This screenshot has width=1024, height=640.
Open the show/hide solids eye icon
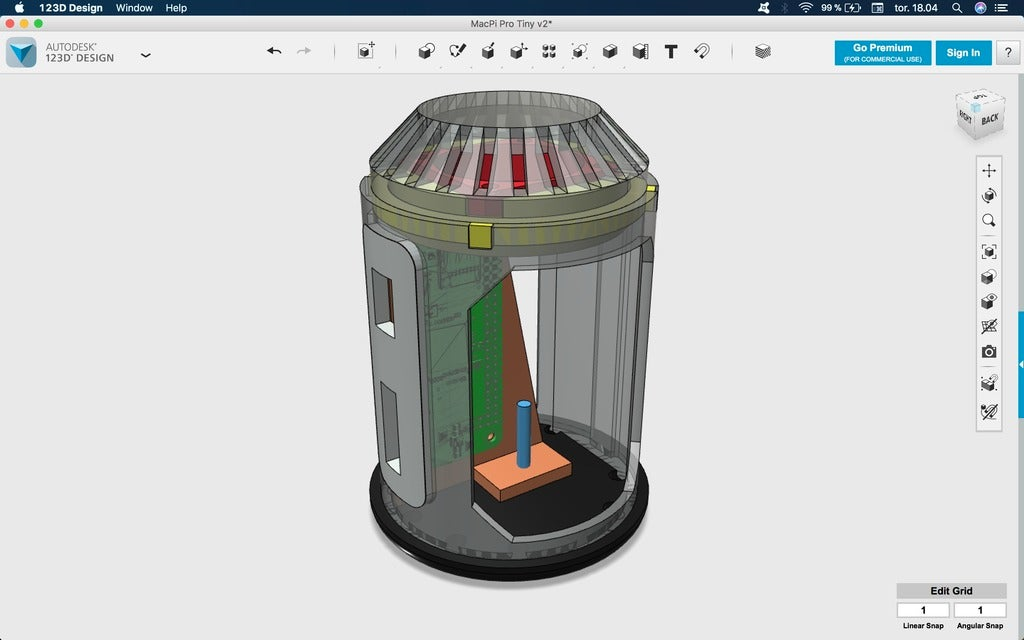(x=989, y=302)
